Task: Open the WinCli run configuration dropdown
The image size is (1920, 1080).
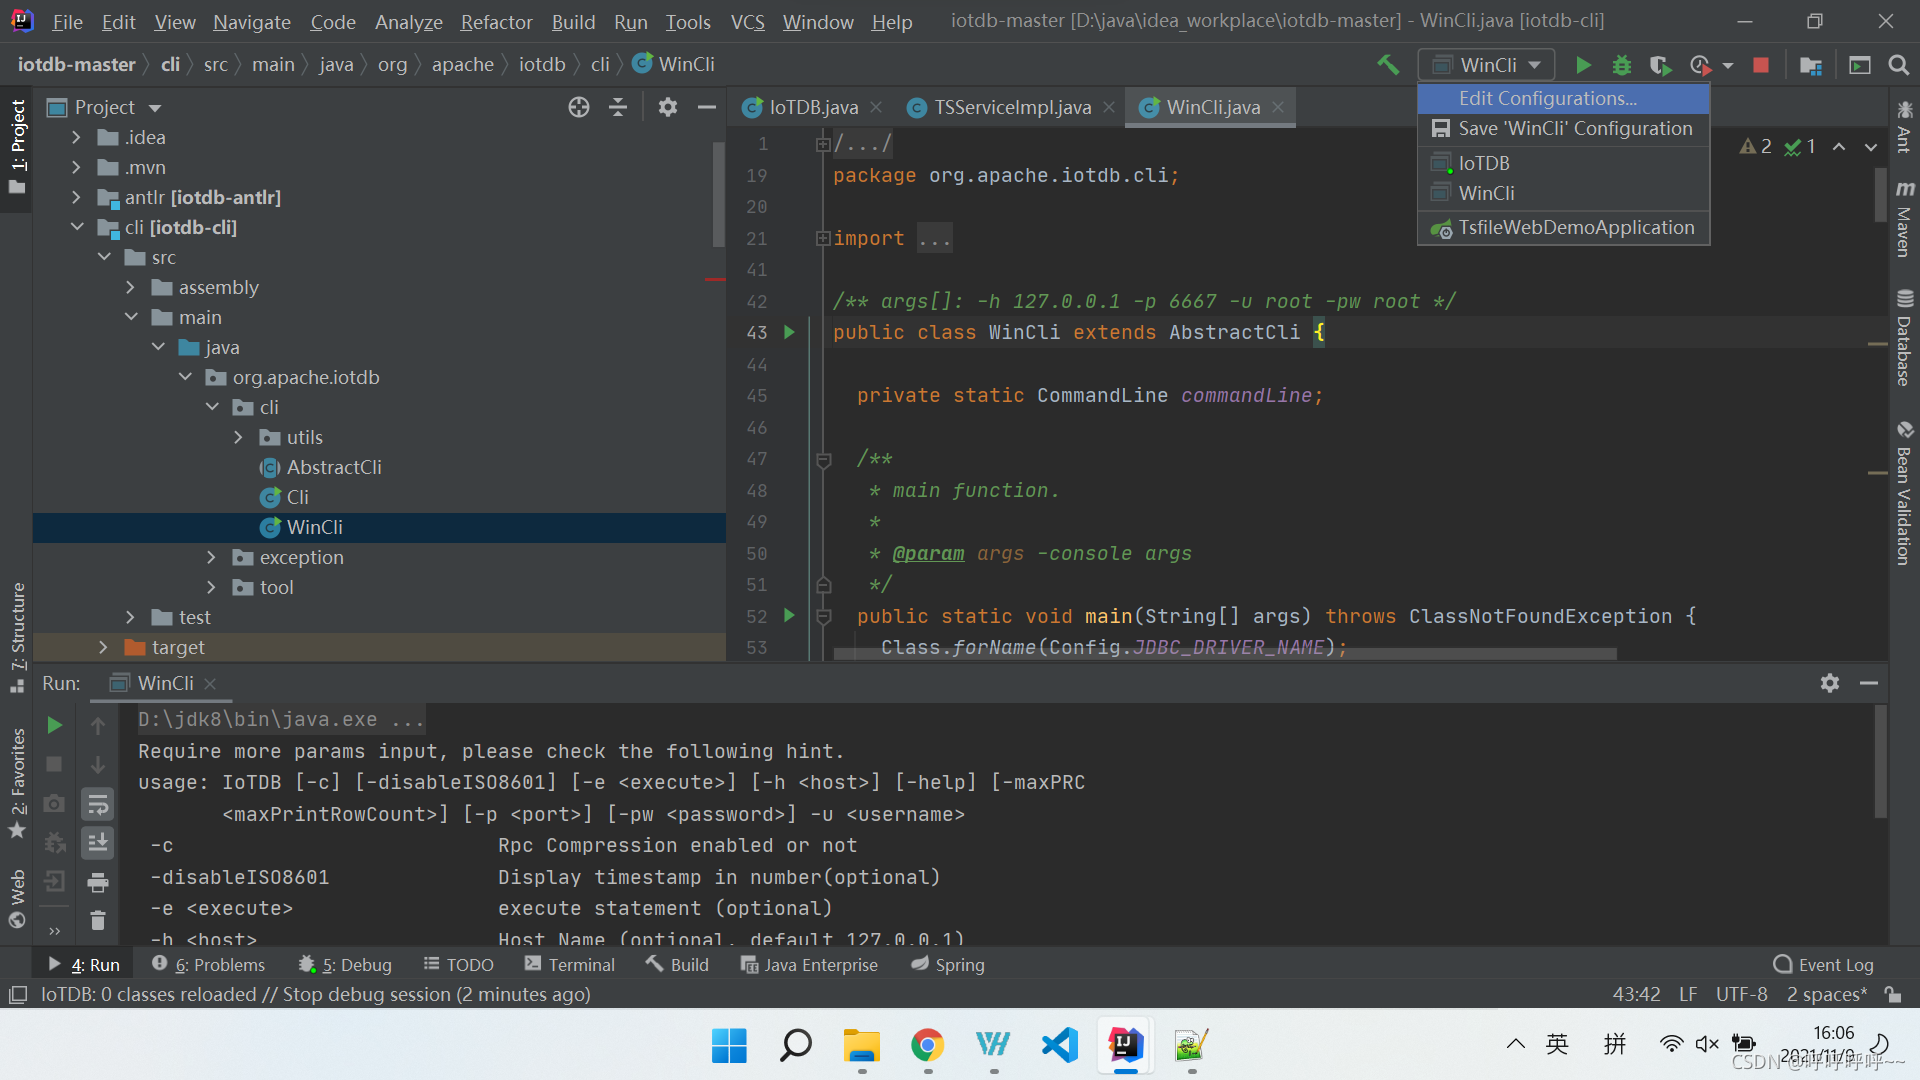Action: coord(1486,65)
